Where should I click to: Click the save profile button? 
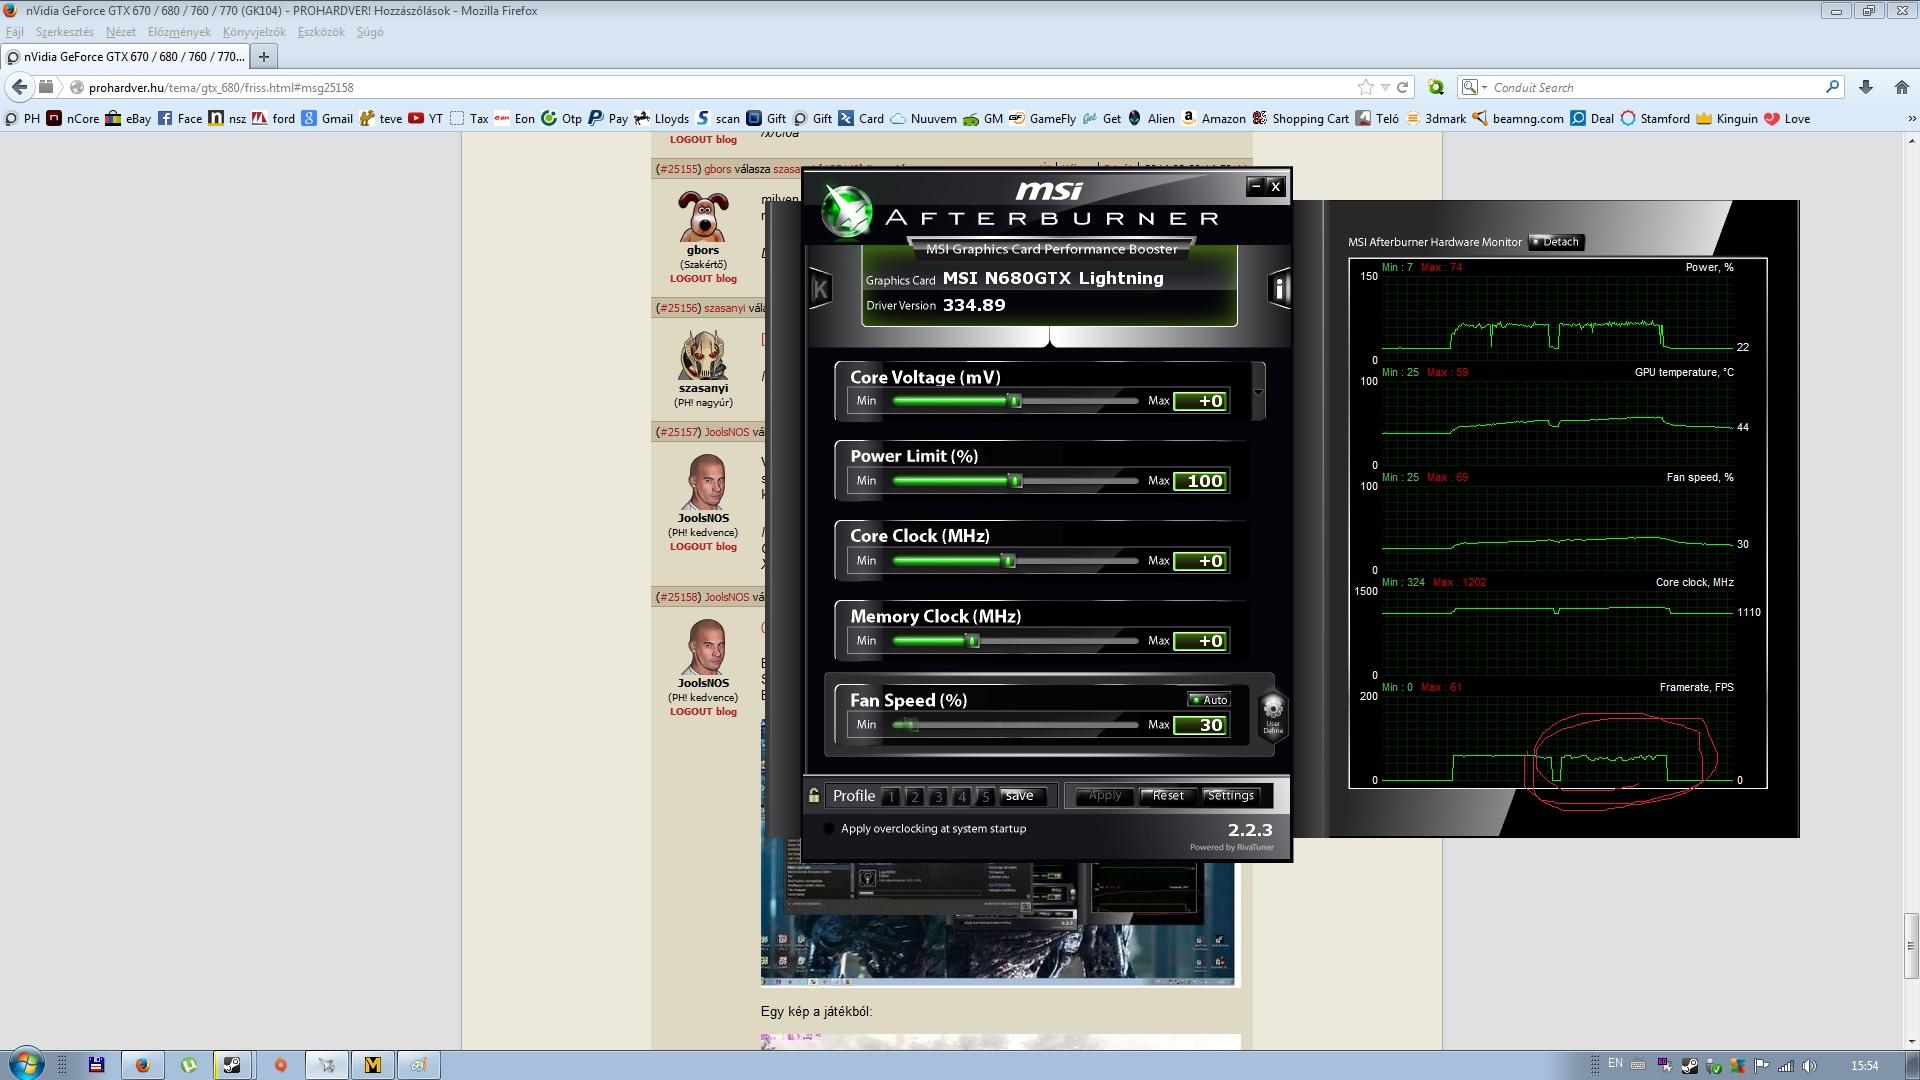tap(1021, 796)
